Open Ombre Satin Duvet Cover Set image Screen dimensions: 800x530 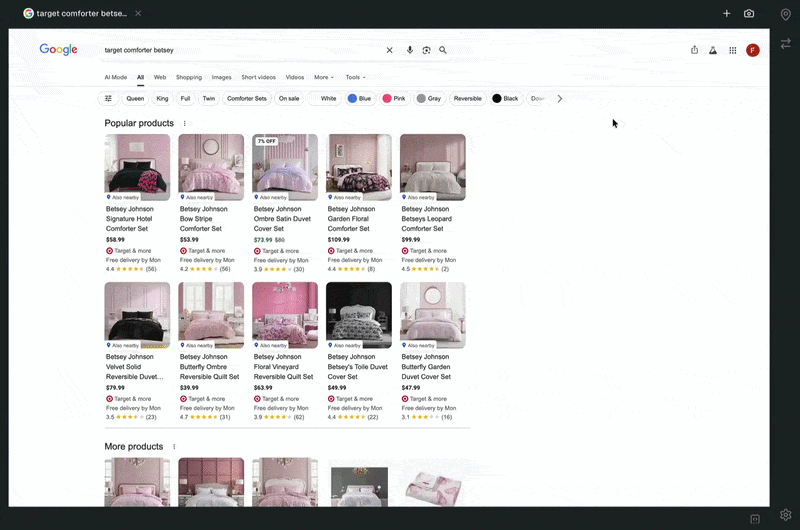point(285,167)
